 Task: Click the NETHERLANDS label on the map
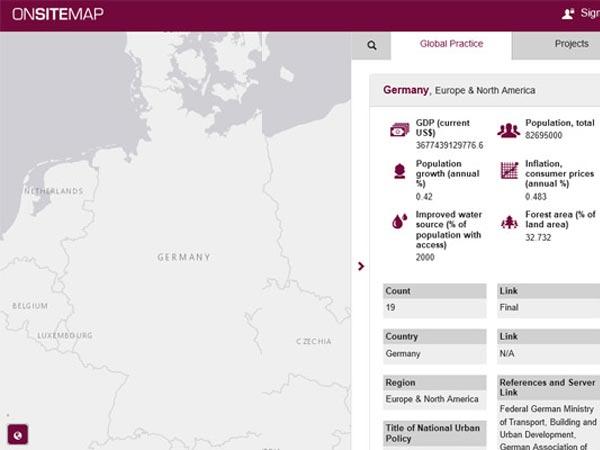click(54, 191)
